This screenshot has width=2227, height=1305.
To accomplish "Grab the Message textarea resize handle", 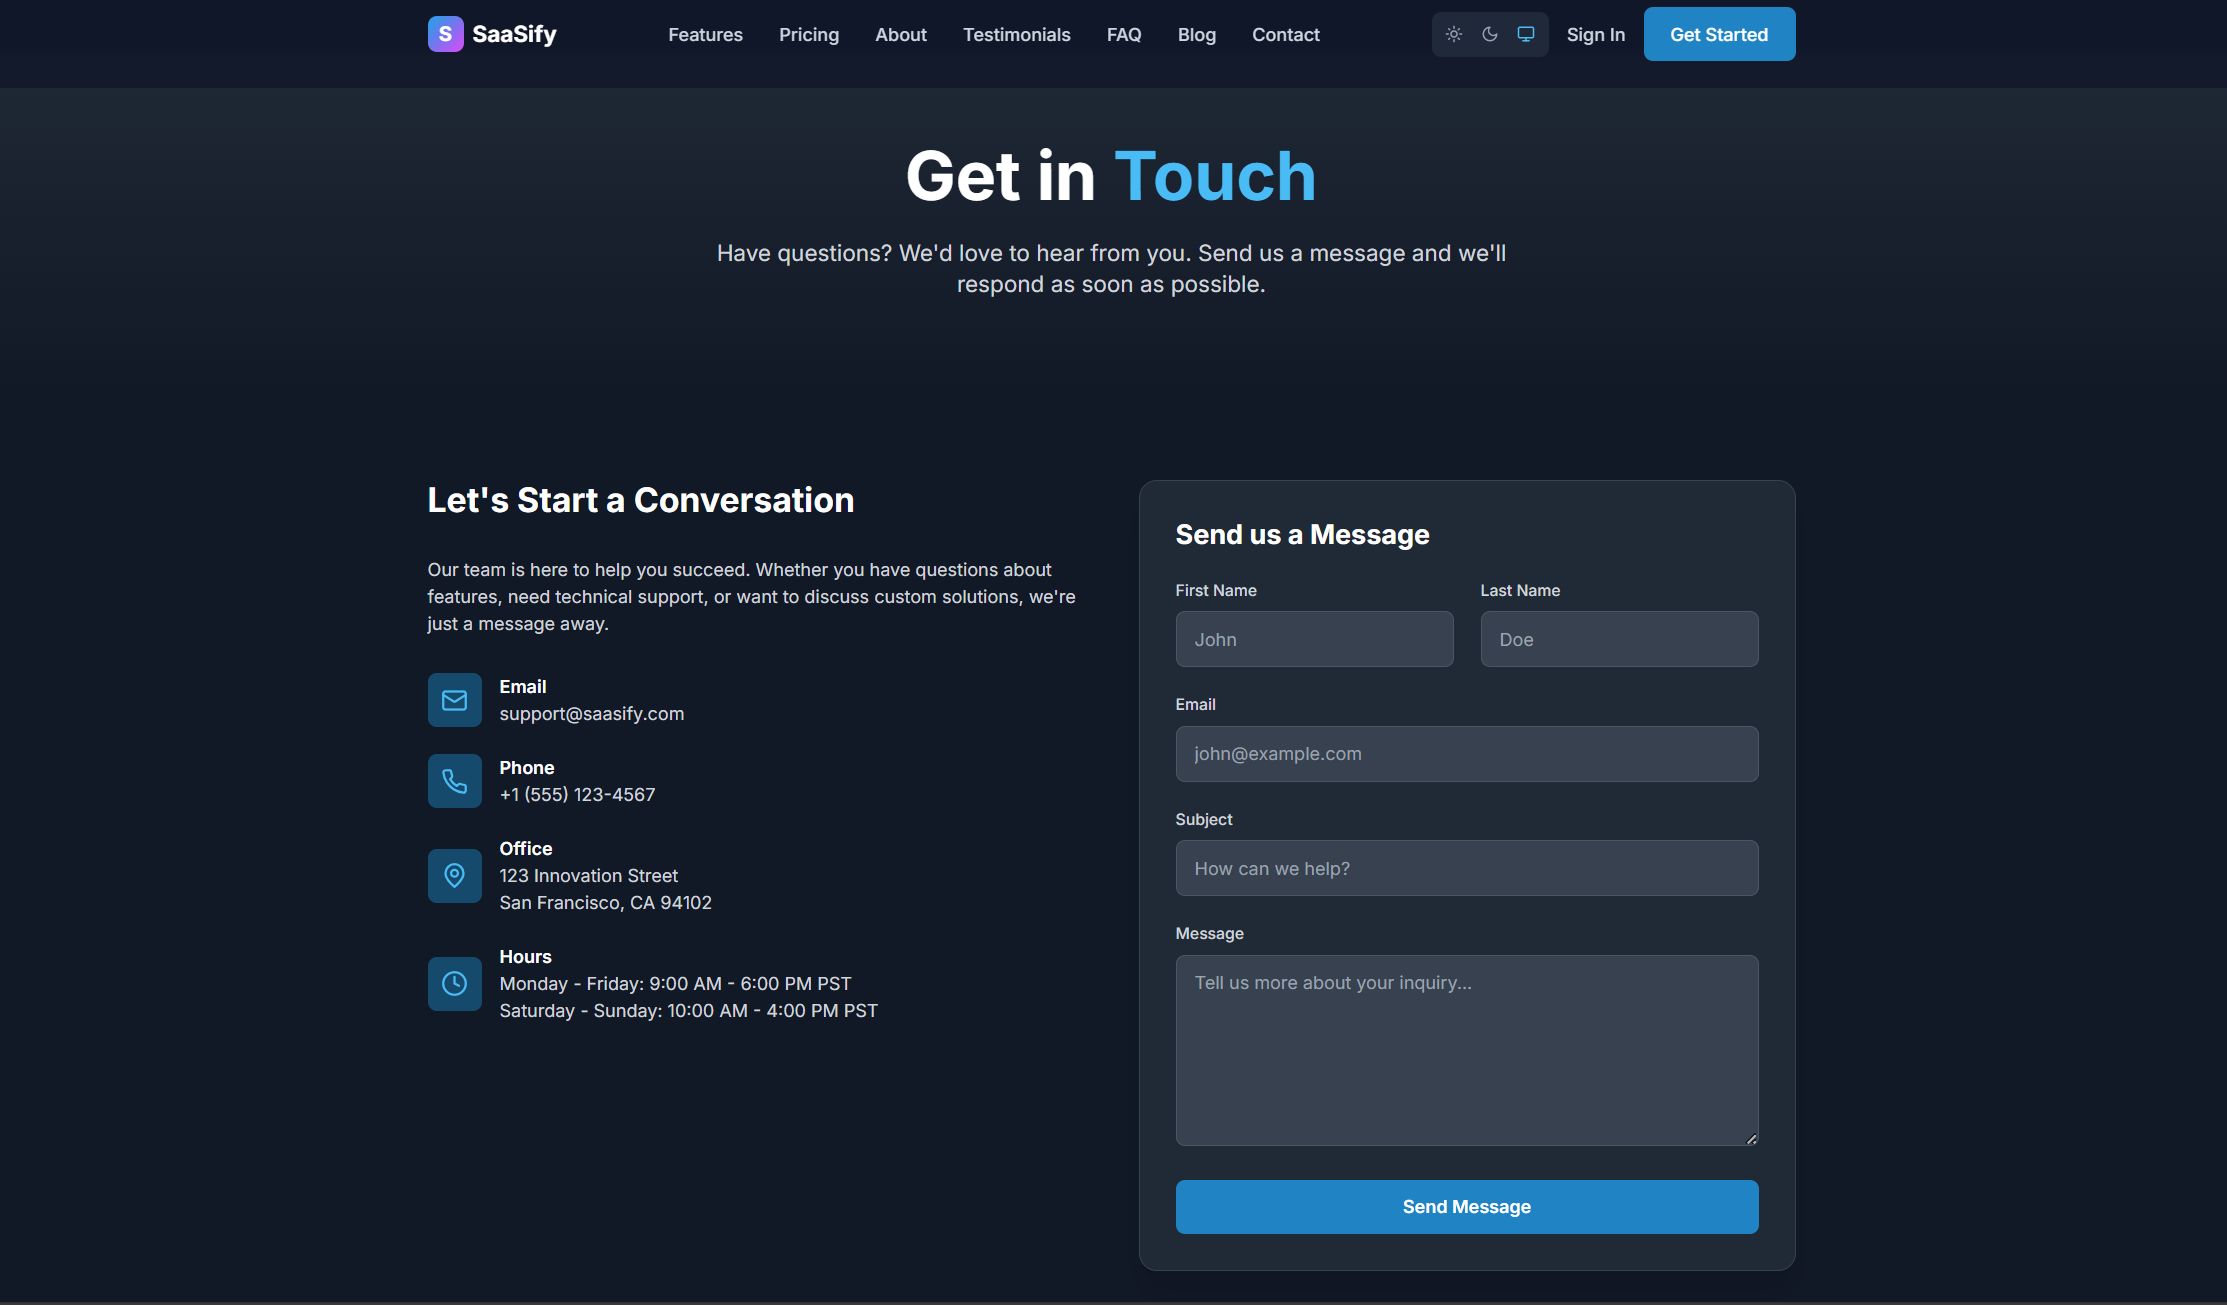I will [x=1751, y=1139].
